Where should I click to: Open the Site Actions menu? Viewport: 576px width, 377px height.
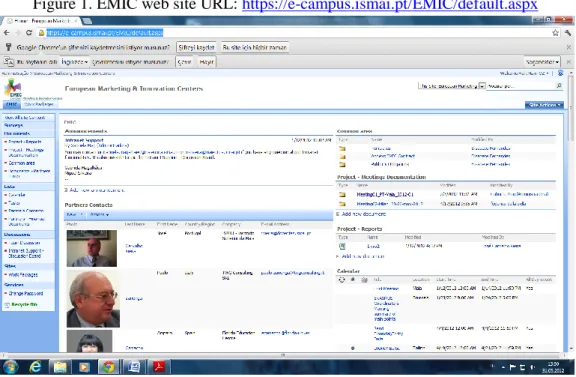tap(544, 105)
